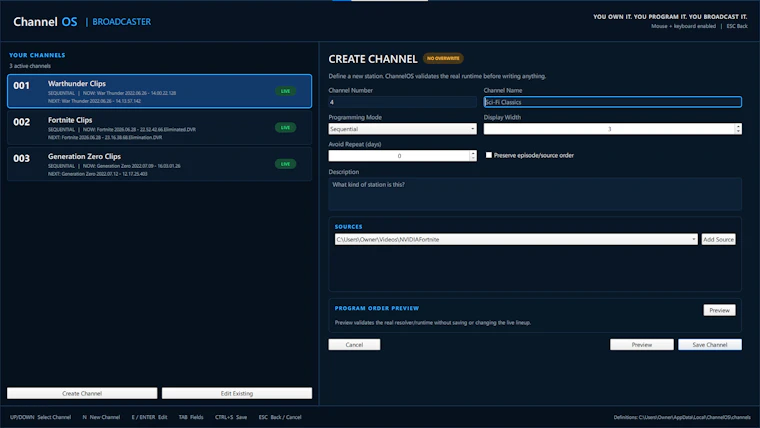Click 'TAB Fields' shortcut hint
760x428 pixels.
[x=191, y=417]
